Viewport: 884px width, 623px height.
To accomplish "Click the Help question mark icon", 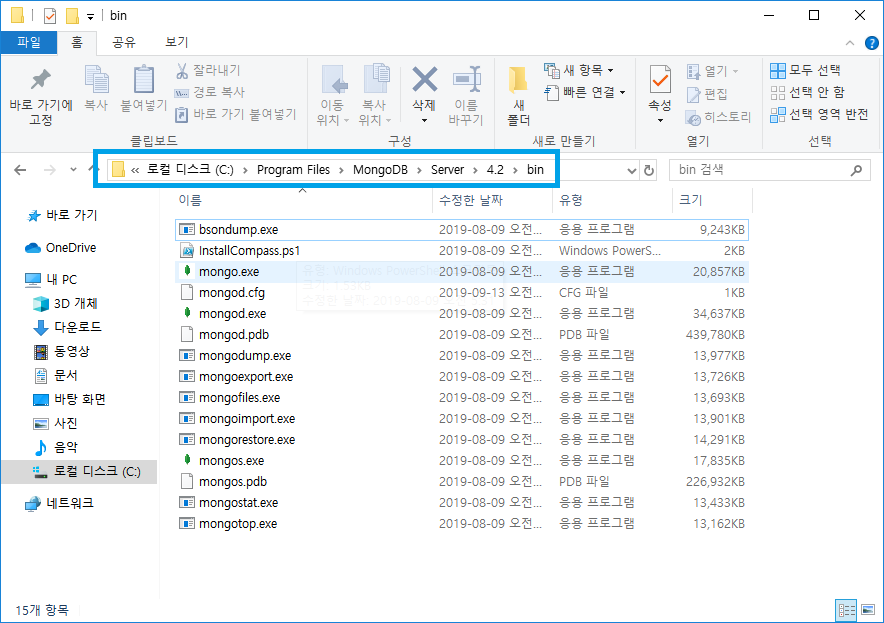I will [872, 43].
